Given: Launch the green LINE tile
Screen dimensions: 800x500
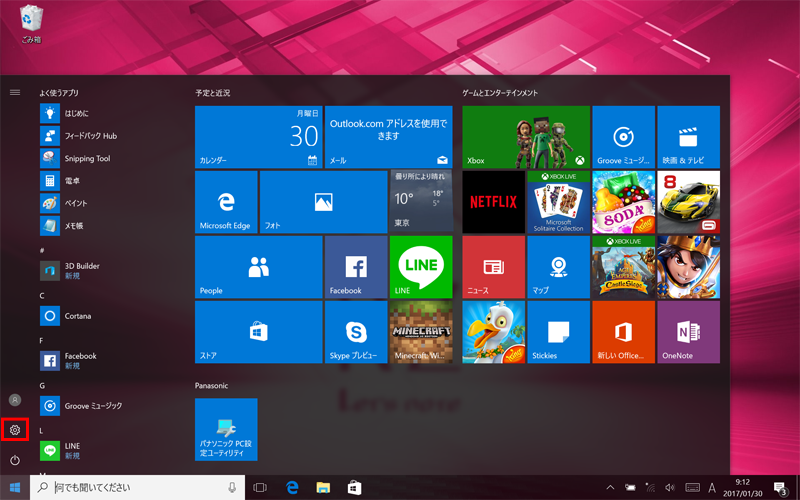Looking at the screenshot, I should (x=421, y=267).
